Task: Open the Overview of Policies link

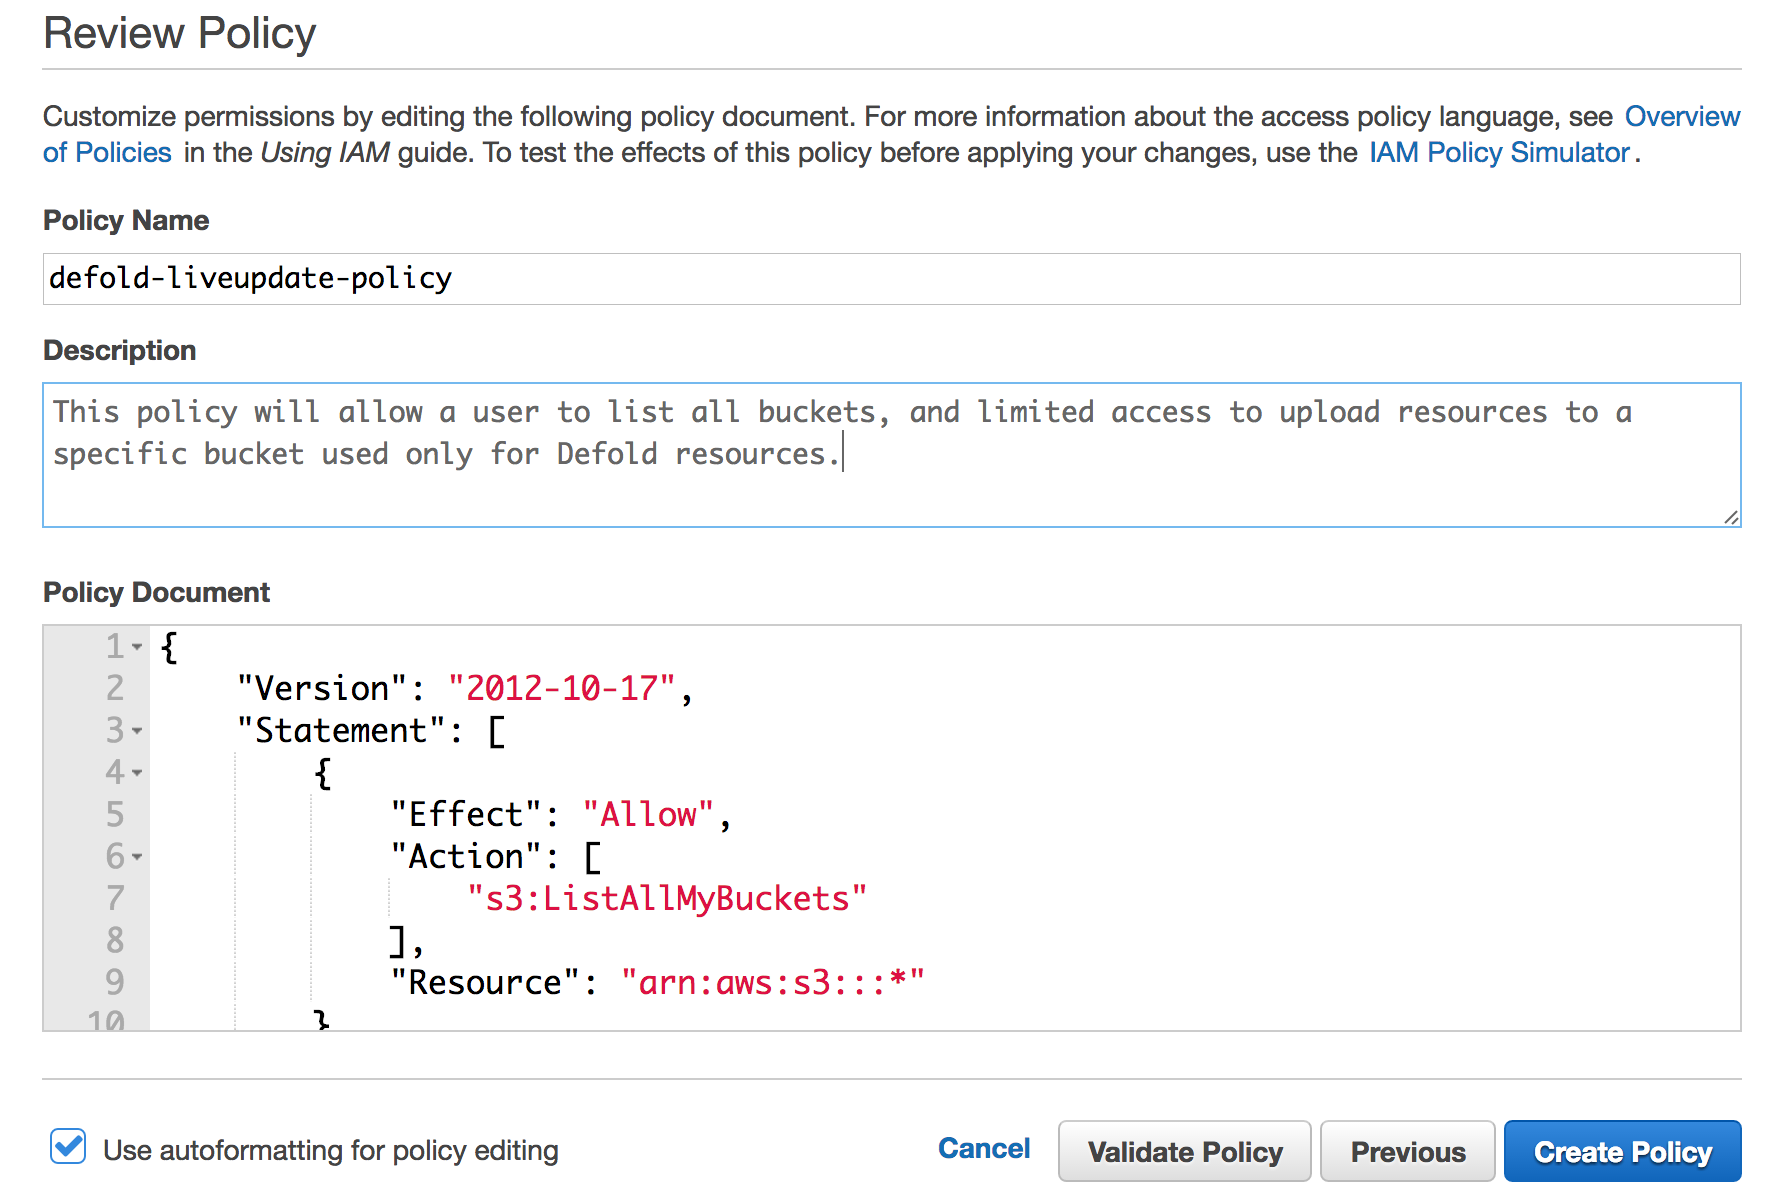Action: click(x=1682, y=116)
